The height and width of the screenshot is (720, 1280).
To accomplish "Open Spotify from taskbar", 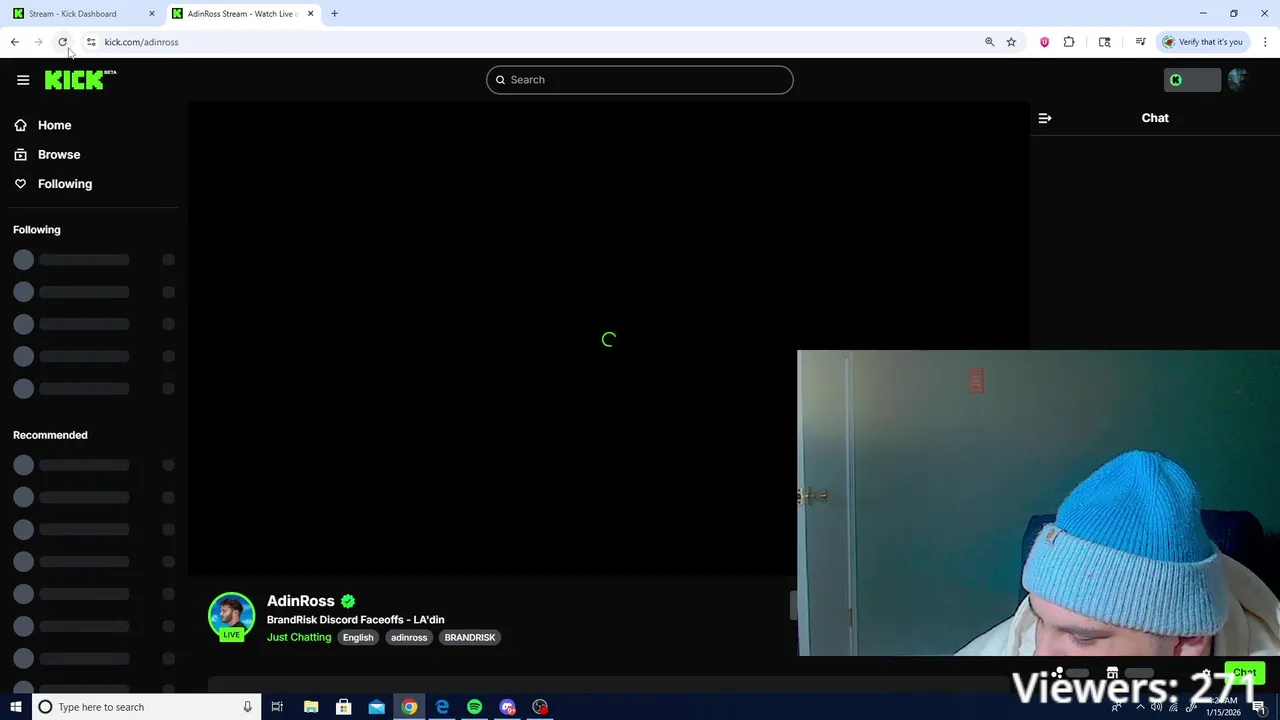I will point(474,707).
